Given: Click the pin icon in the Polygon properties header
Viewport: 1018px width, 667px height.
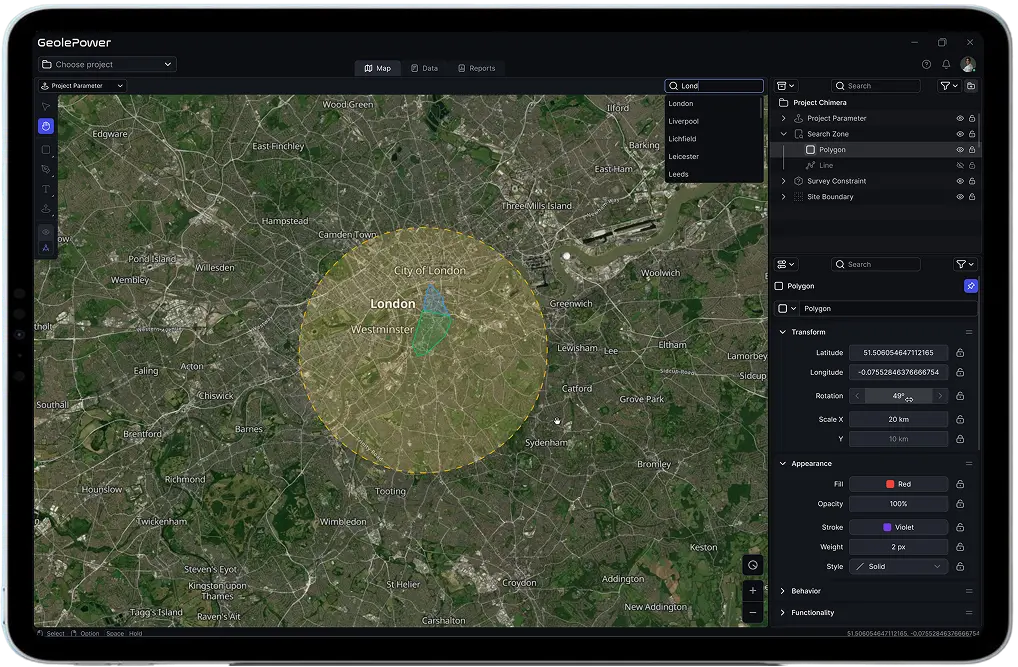Looking at the screenshot, I should coord(970,285).
